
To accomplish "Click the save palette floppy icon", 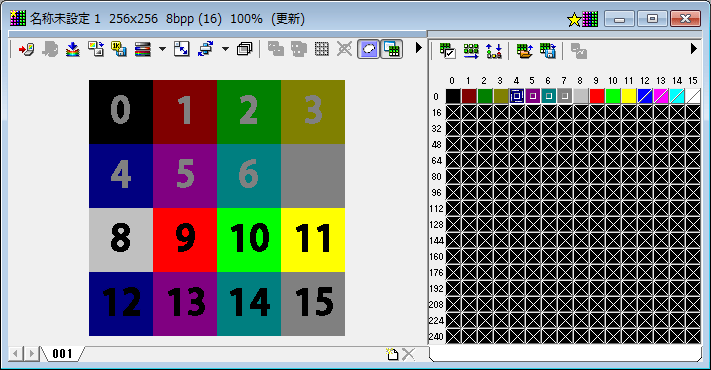I will click(x=548, y=51).
